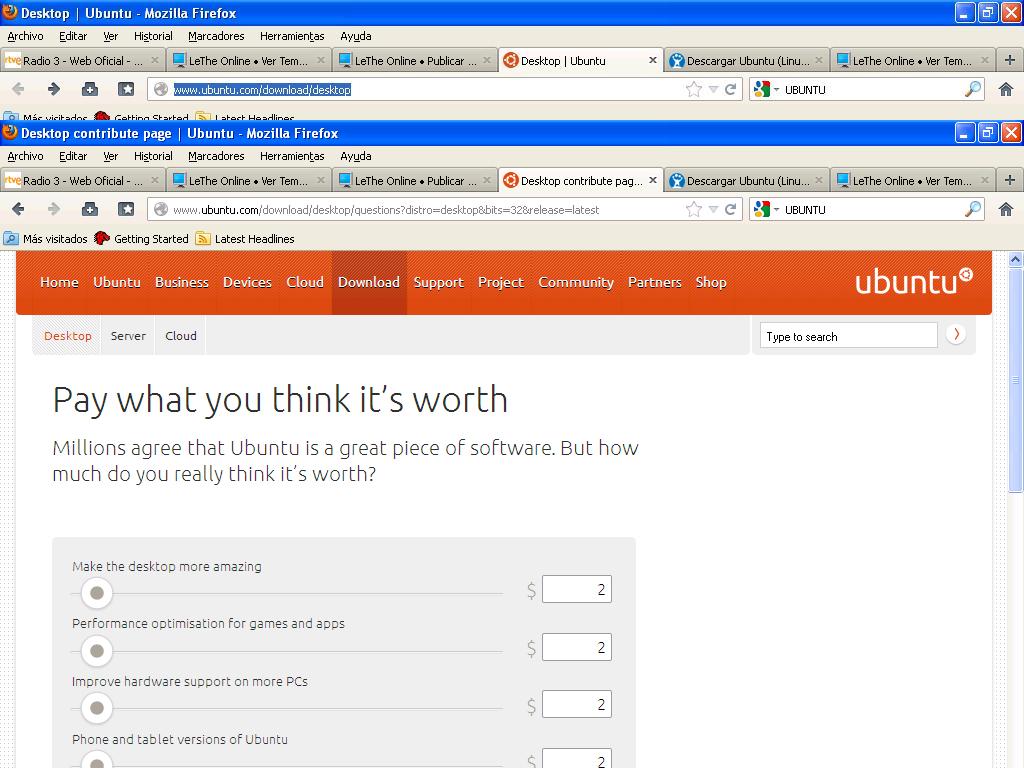Switch to Radio 3 tab in contribute page window
1024x768 pixels.
pos(82,180)
